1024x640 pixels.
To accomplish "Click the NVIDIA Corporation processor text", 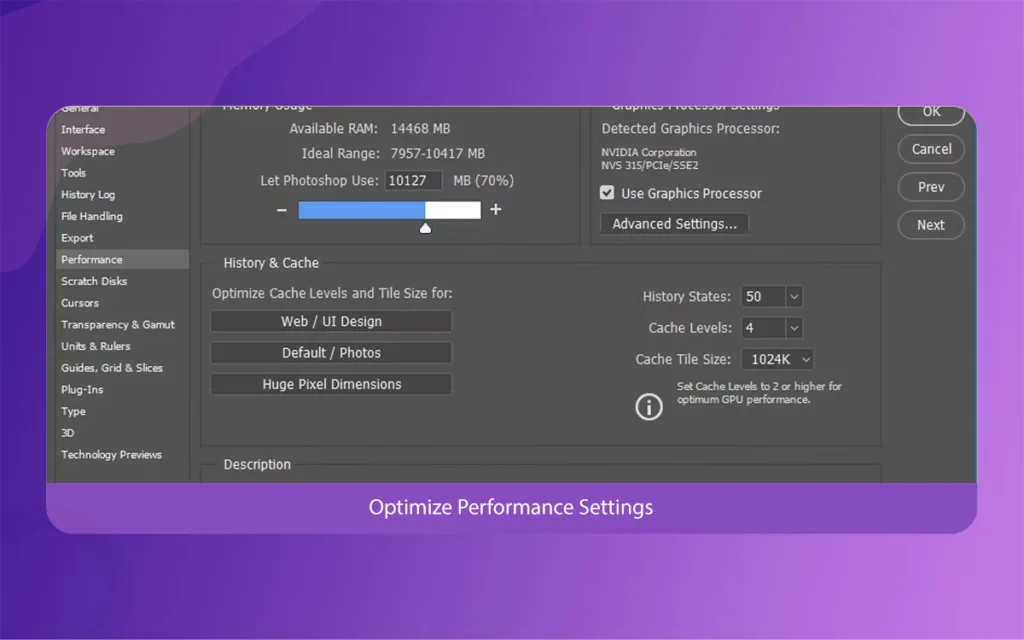I will pos(648,152).
